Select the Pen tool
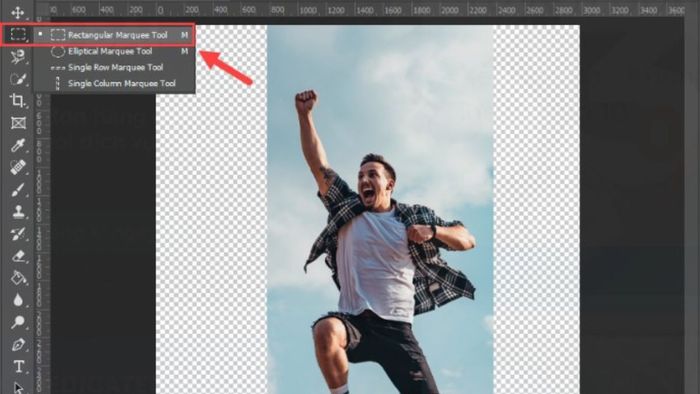This screenshot has height=394, width=700. pyautogui.click(x=18, y=344)
